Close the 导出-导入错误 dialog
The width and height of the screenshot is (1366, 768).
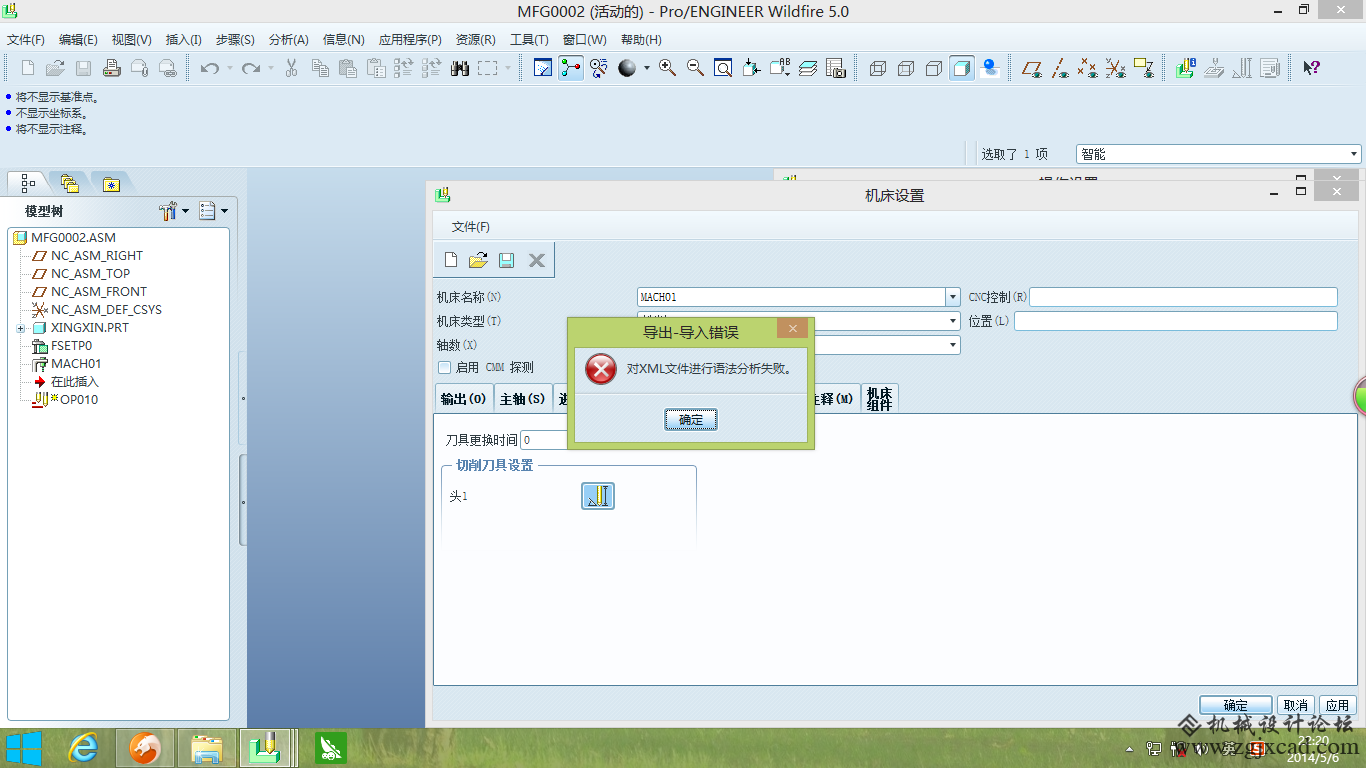point(793,329)
